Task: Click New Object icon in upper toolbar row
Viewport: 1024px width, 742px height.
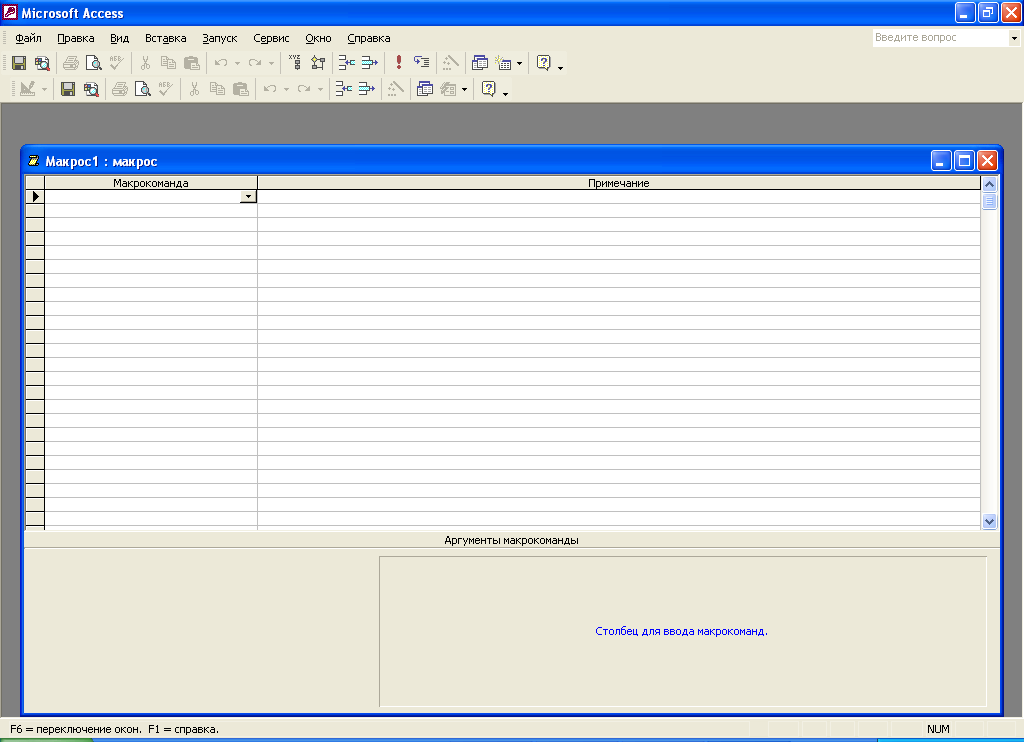Action: click(504, 63)
